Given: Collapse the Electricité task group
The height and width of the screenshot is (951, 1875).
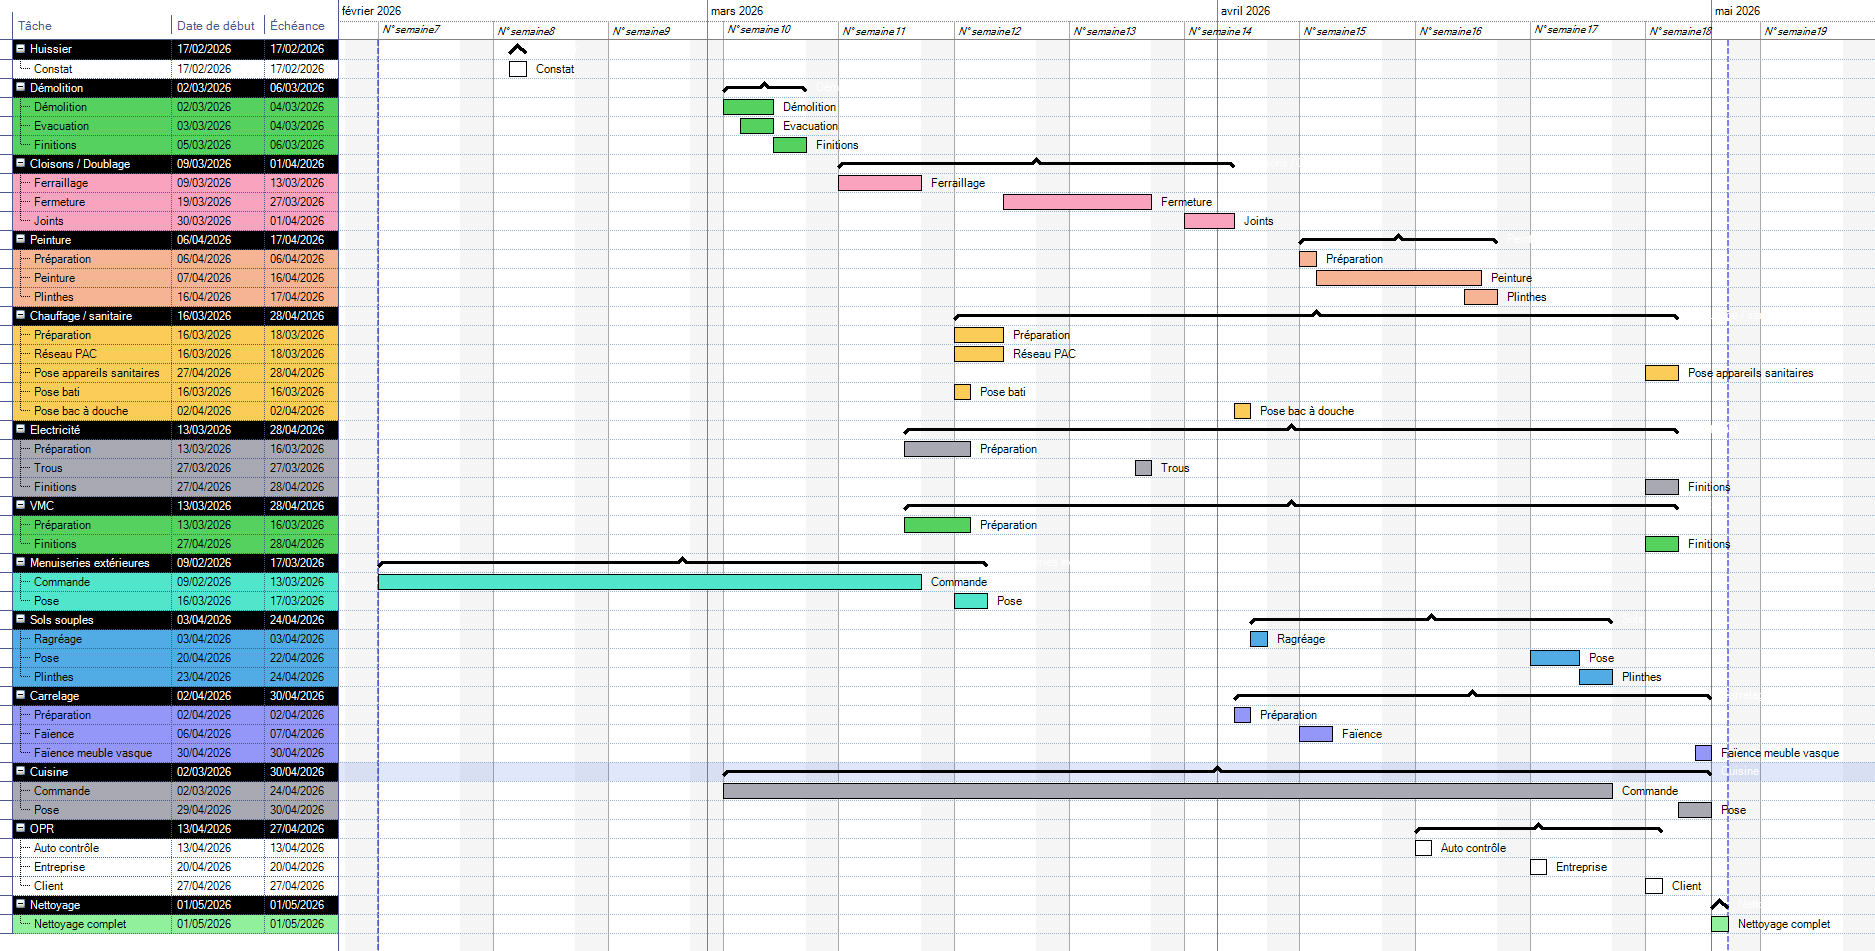Looking at the screenshot, I should point(20,429).
